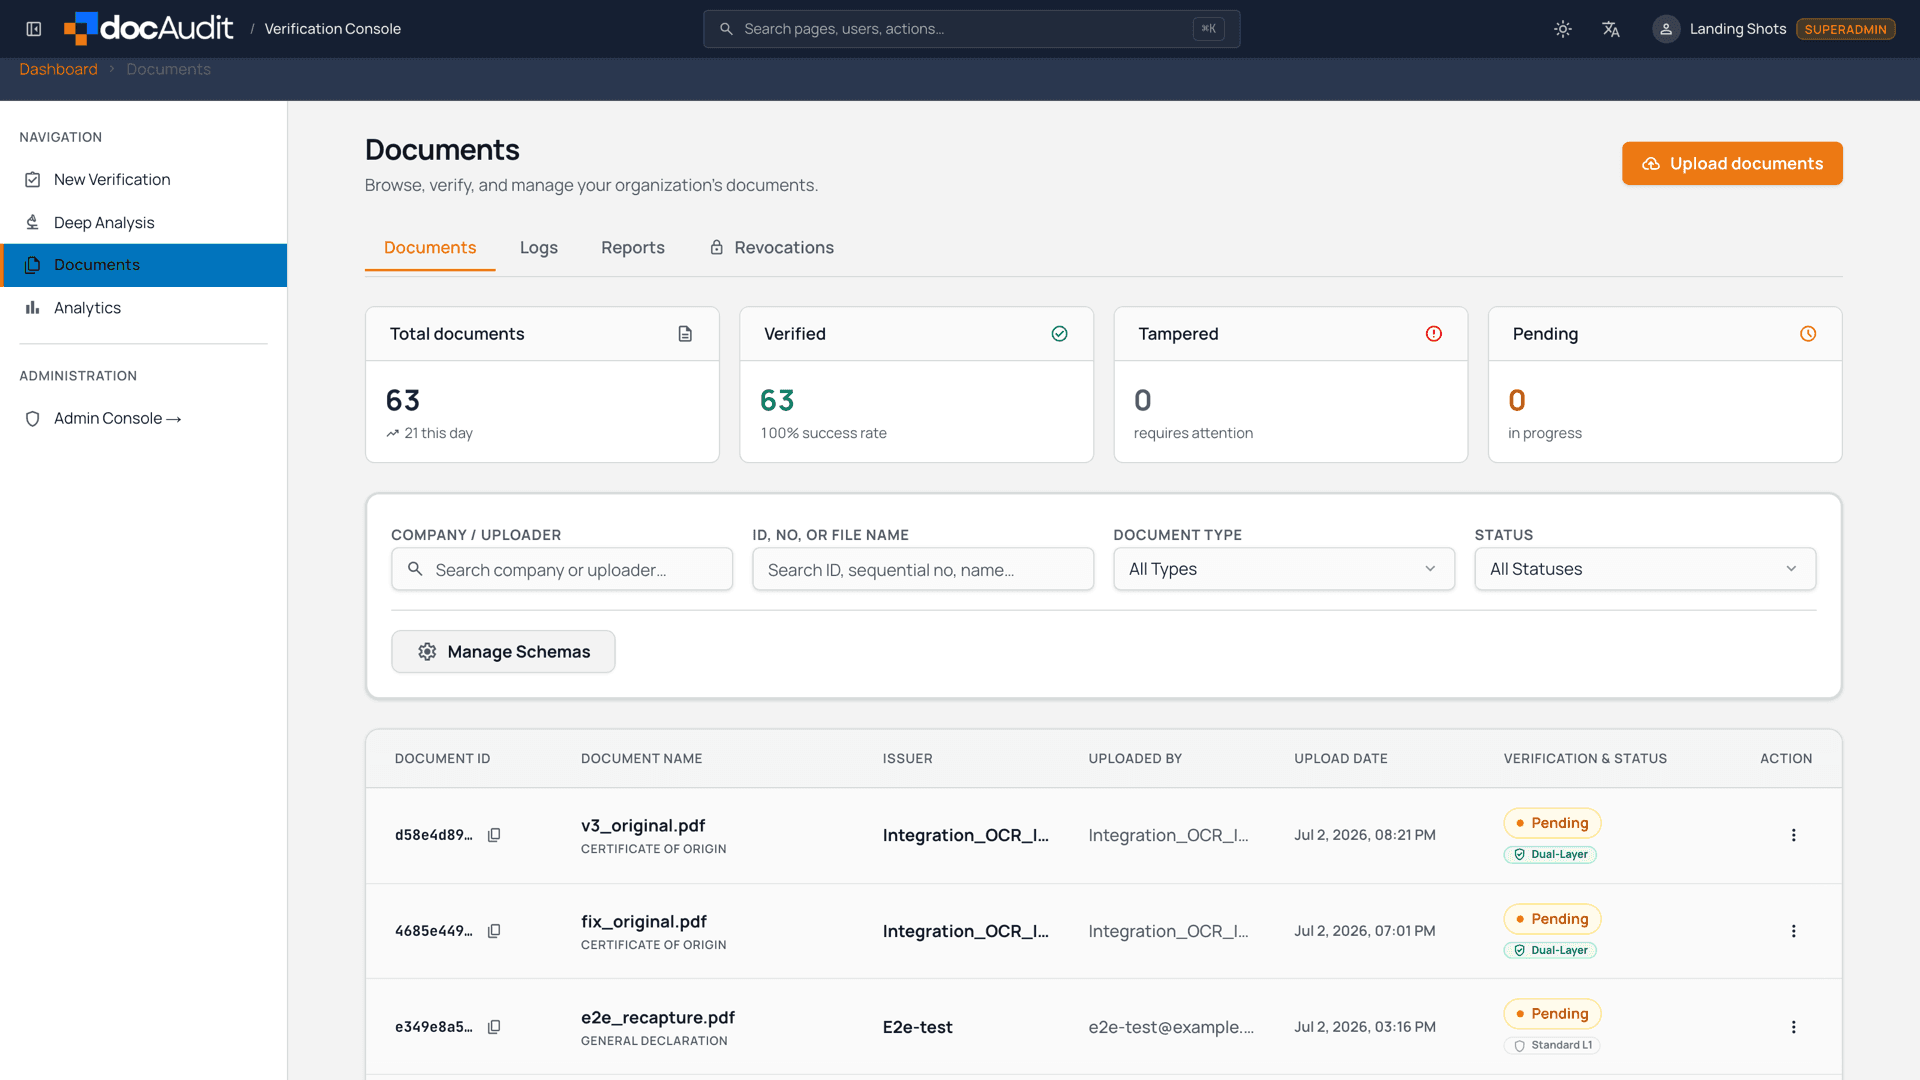Open the language translate icon
Screen dimensions: 1920x1080
pos(1611,29)
